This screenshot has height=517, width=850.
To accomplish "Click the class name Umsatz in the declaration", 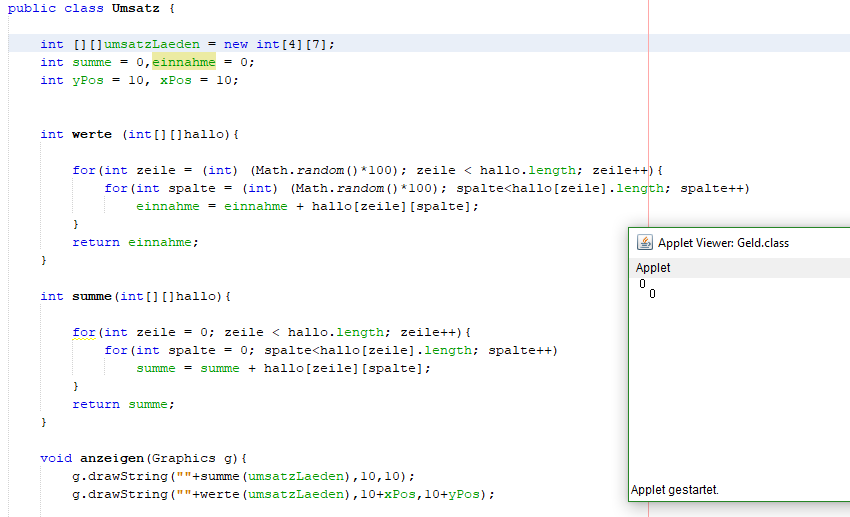I will (x=135, y=8).
